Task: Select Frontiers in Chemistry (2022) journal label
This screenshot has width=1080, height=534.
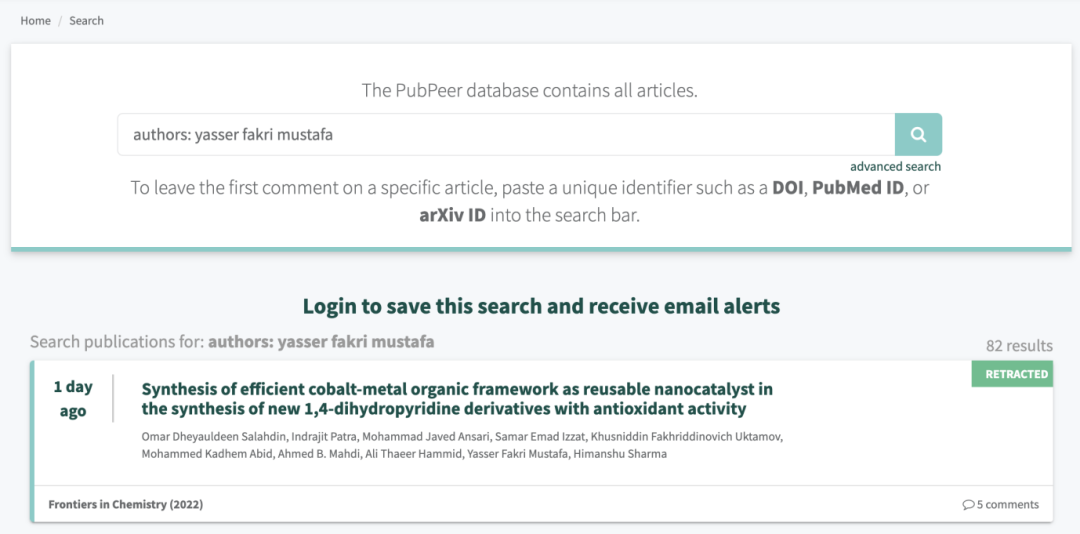Action: 126,504
